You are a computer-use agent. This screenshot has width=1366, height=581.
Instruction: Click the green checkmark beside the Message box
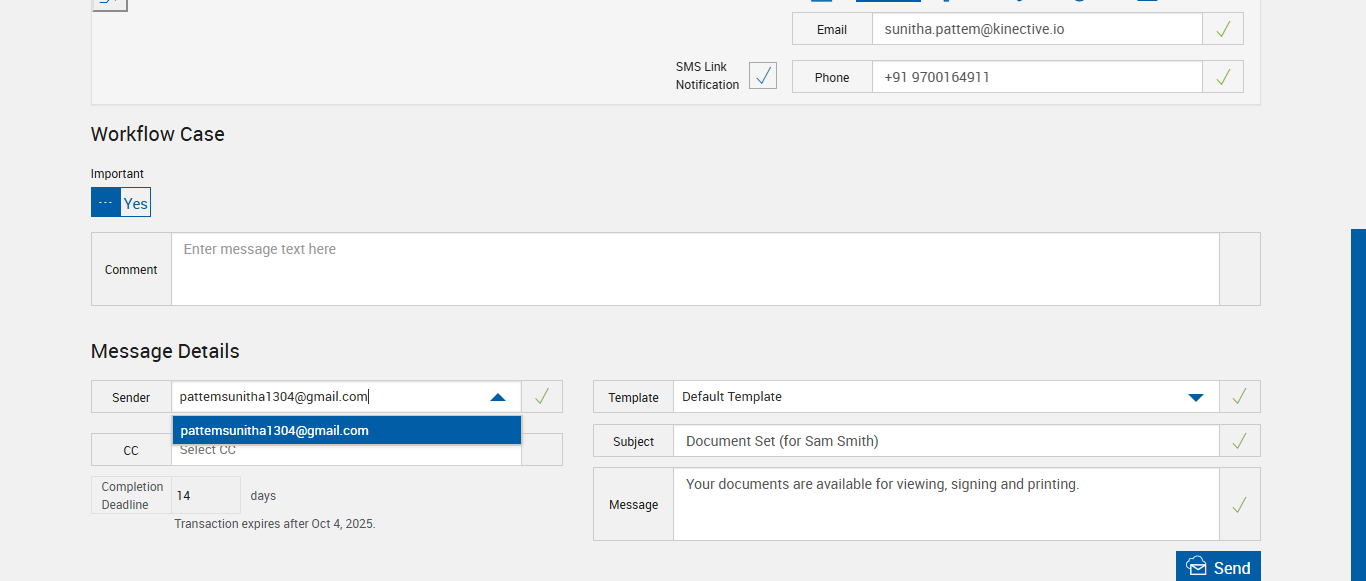coord(1239,505)
